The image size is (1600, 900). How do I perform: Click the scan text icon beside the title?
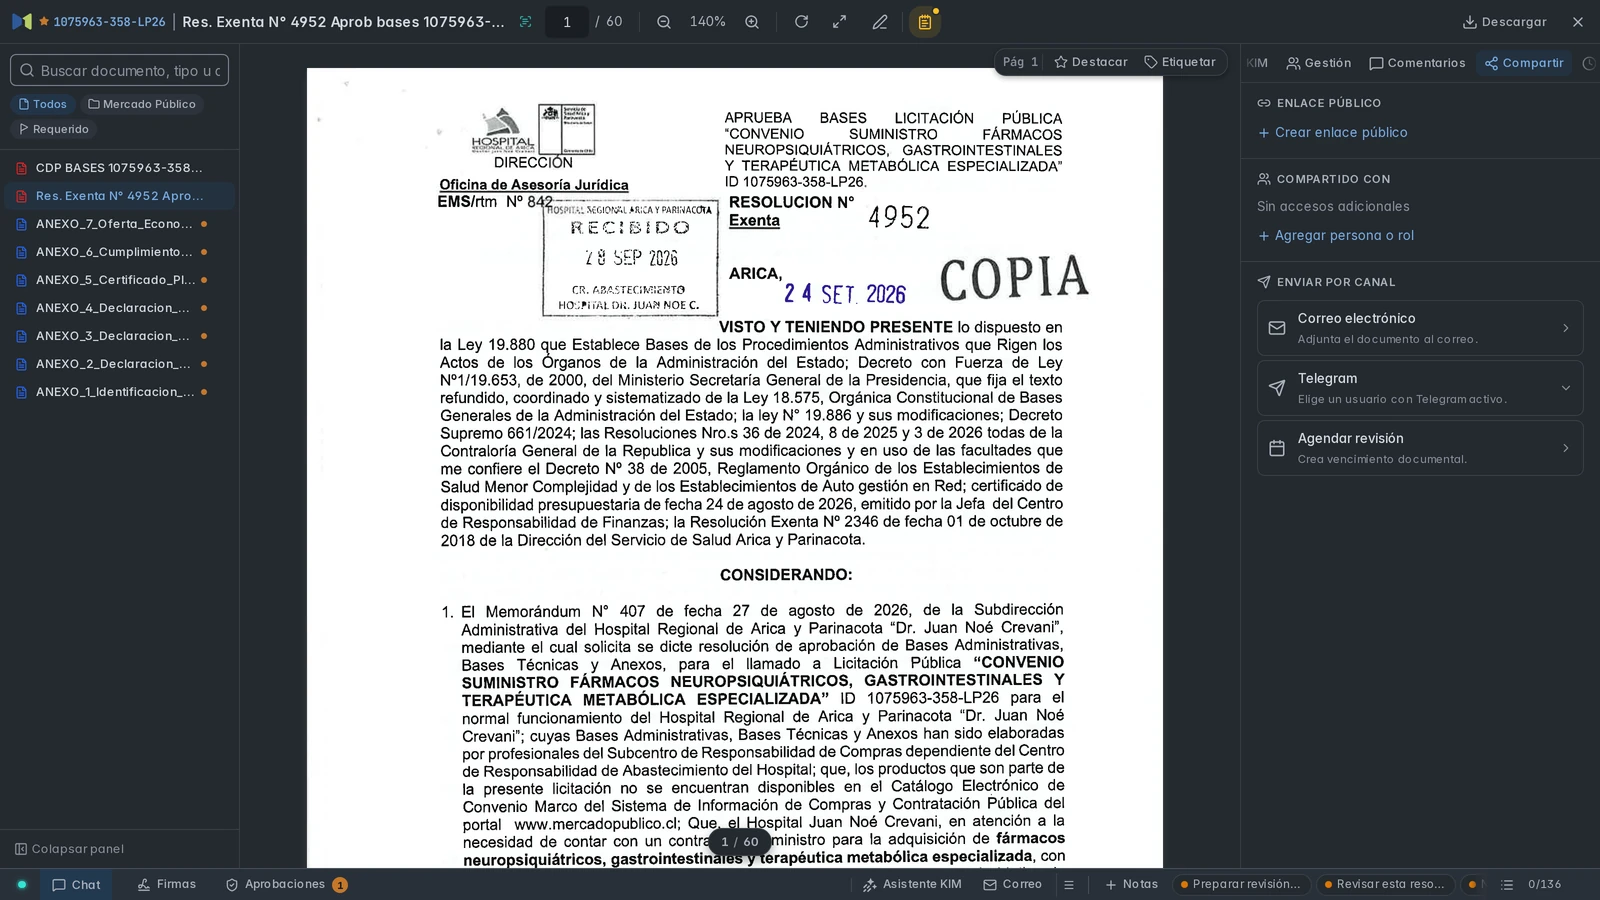coord(525,22)
